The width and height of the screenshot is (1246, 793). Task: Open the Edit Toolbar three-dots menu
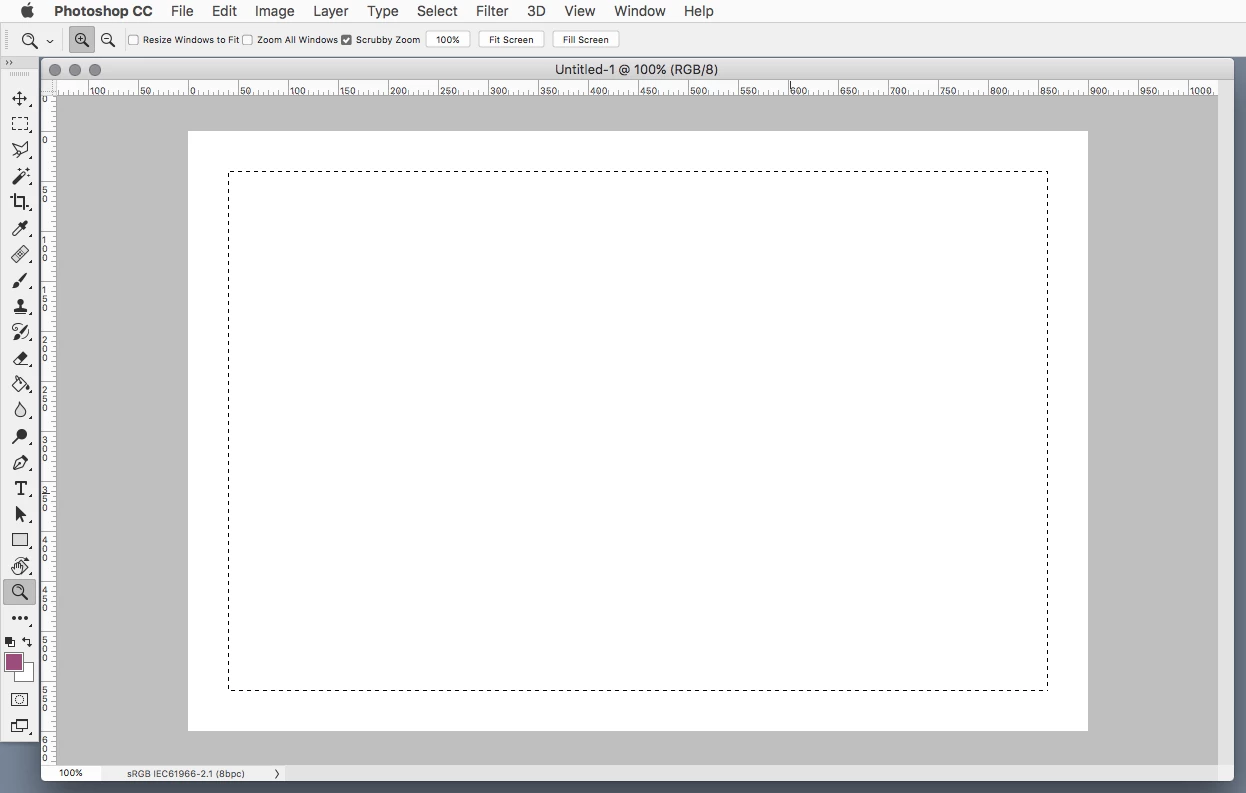point(19,618)
